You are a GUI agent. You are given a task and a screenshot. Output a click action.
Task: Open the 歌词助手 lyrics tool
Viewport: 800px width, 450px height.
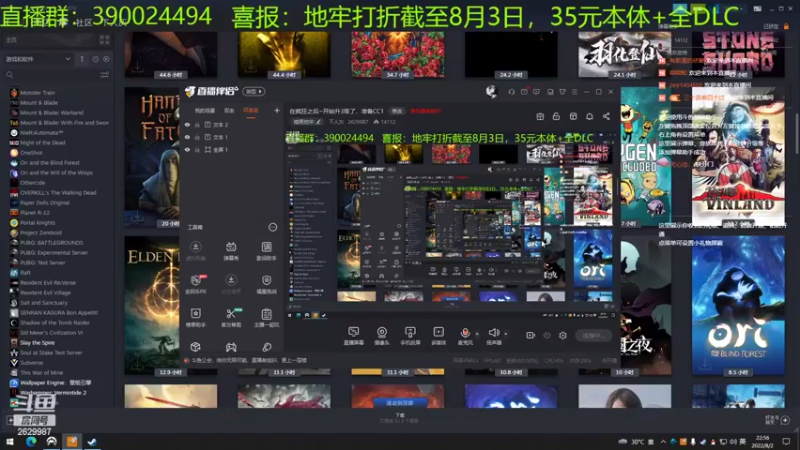(266, 251)
